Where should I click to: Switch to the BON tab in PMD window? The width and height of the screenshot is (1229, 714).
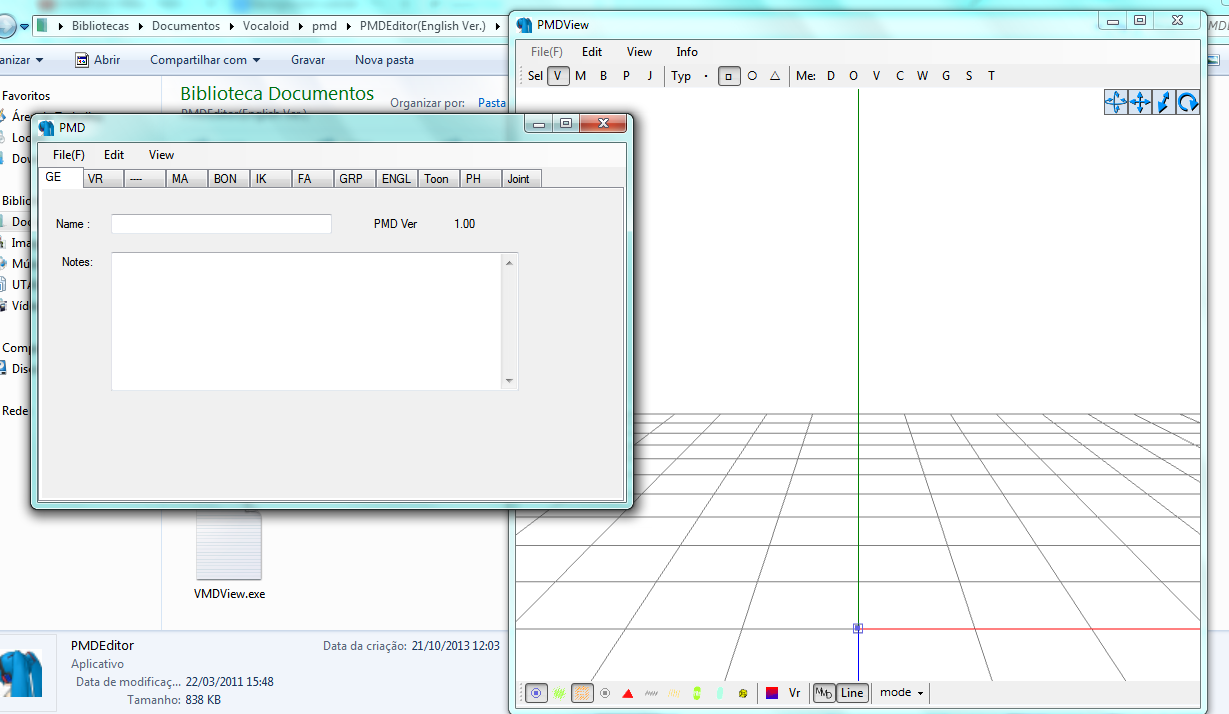[226, 178]
